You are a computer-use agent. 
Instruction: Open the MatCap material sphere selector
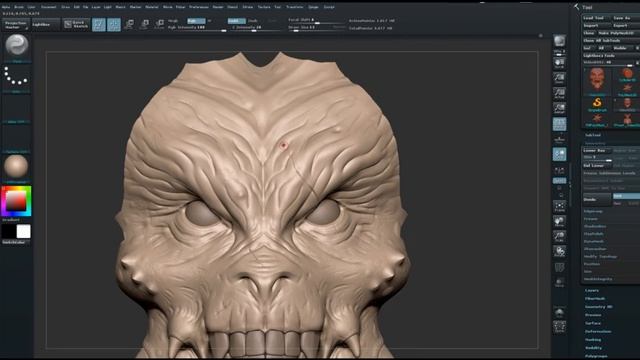point(16,167)
